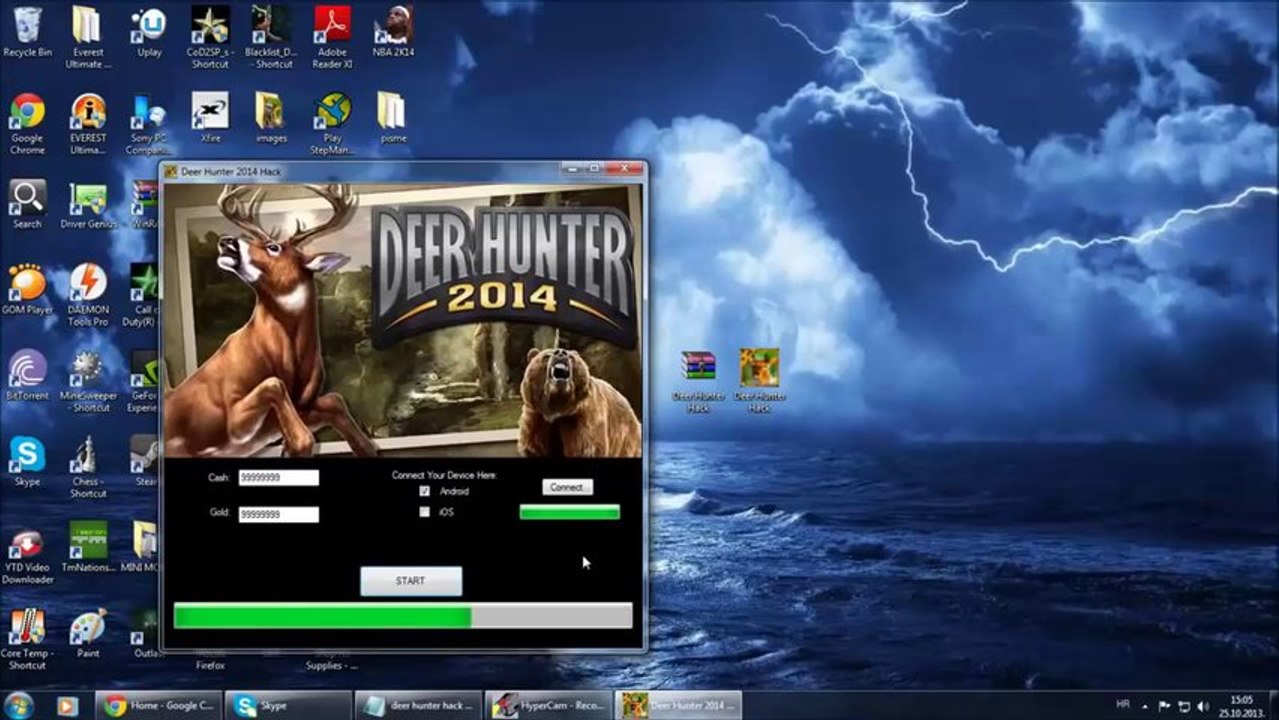
Task: Launch YTD Video Downloader shortcut
Action: click(27, 554)
